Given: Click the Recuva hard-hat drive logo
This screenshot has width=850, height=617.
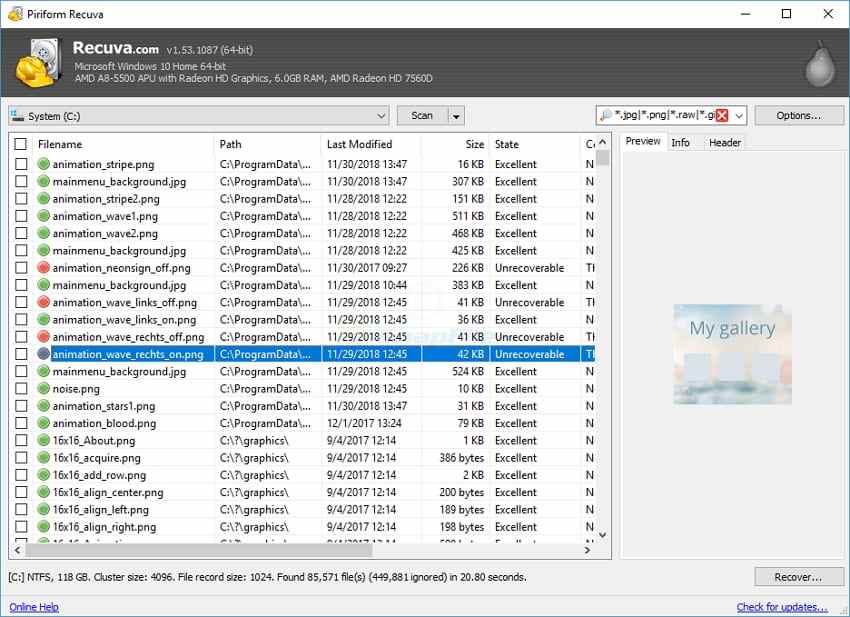Looking at the screenshot, I should pyautogui.click(x=36, y=62).
